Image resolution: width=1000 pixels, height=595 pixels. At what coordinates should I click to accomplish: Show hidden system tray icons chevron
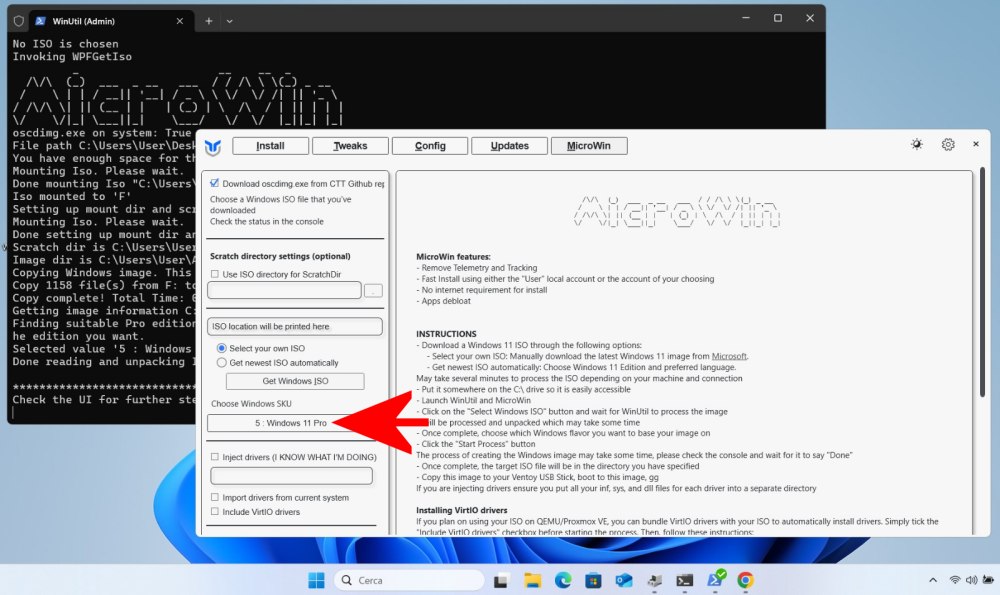932,580
